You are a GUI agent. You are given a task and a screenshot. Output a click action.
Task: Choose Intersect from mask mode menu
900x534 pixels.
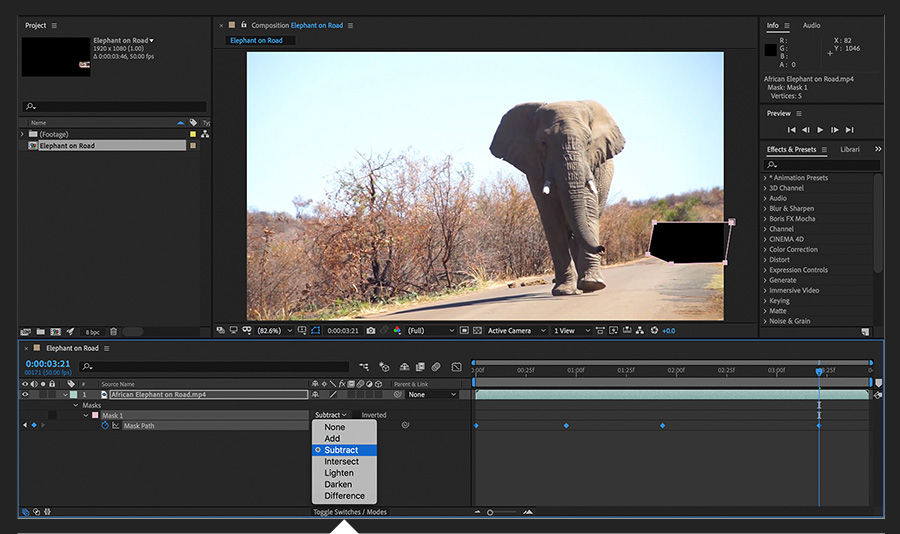tap(341, 462)
